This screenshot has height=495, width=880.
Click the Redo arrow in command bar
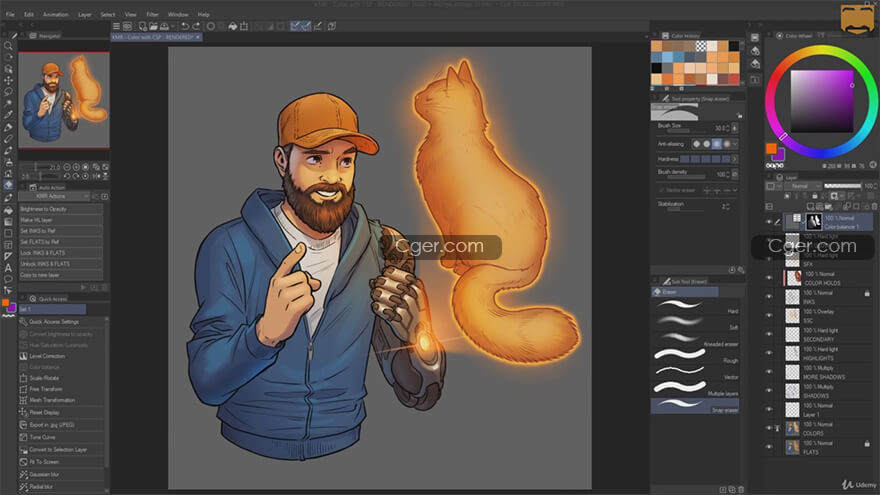click(194, 26)
